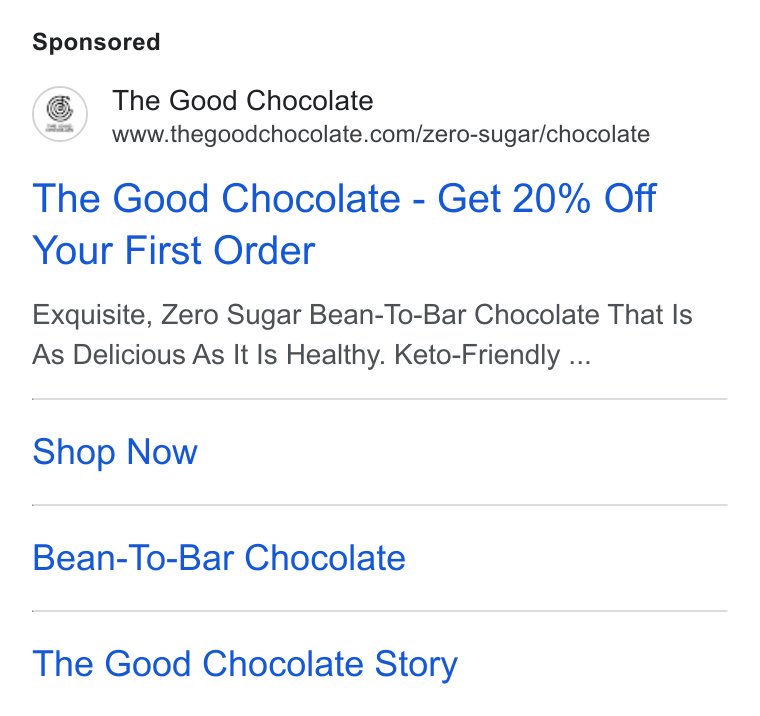This screenshot has width=760, height=716.
Task: Click the 'Your First Order' headline line
Action: point(174,250)
